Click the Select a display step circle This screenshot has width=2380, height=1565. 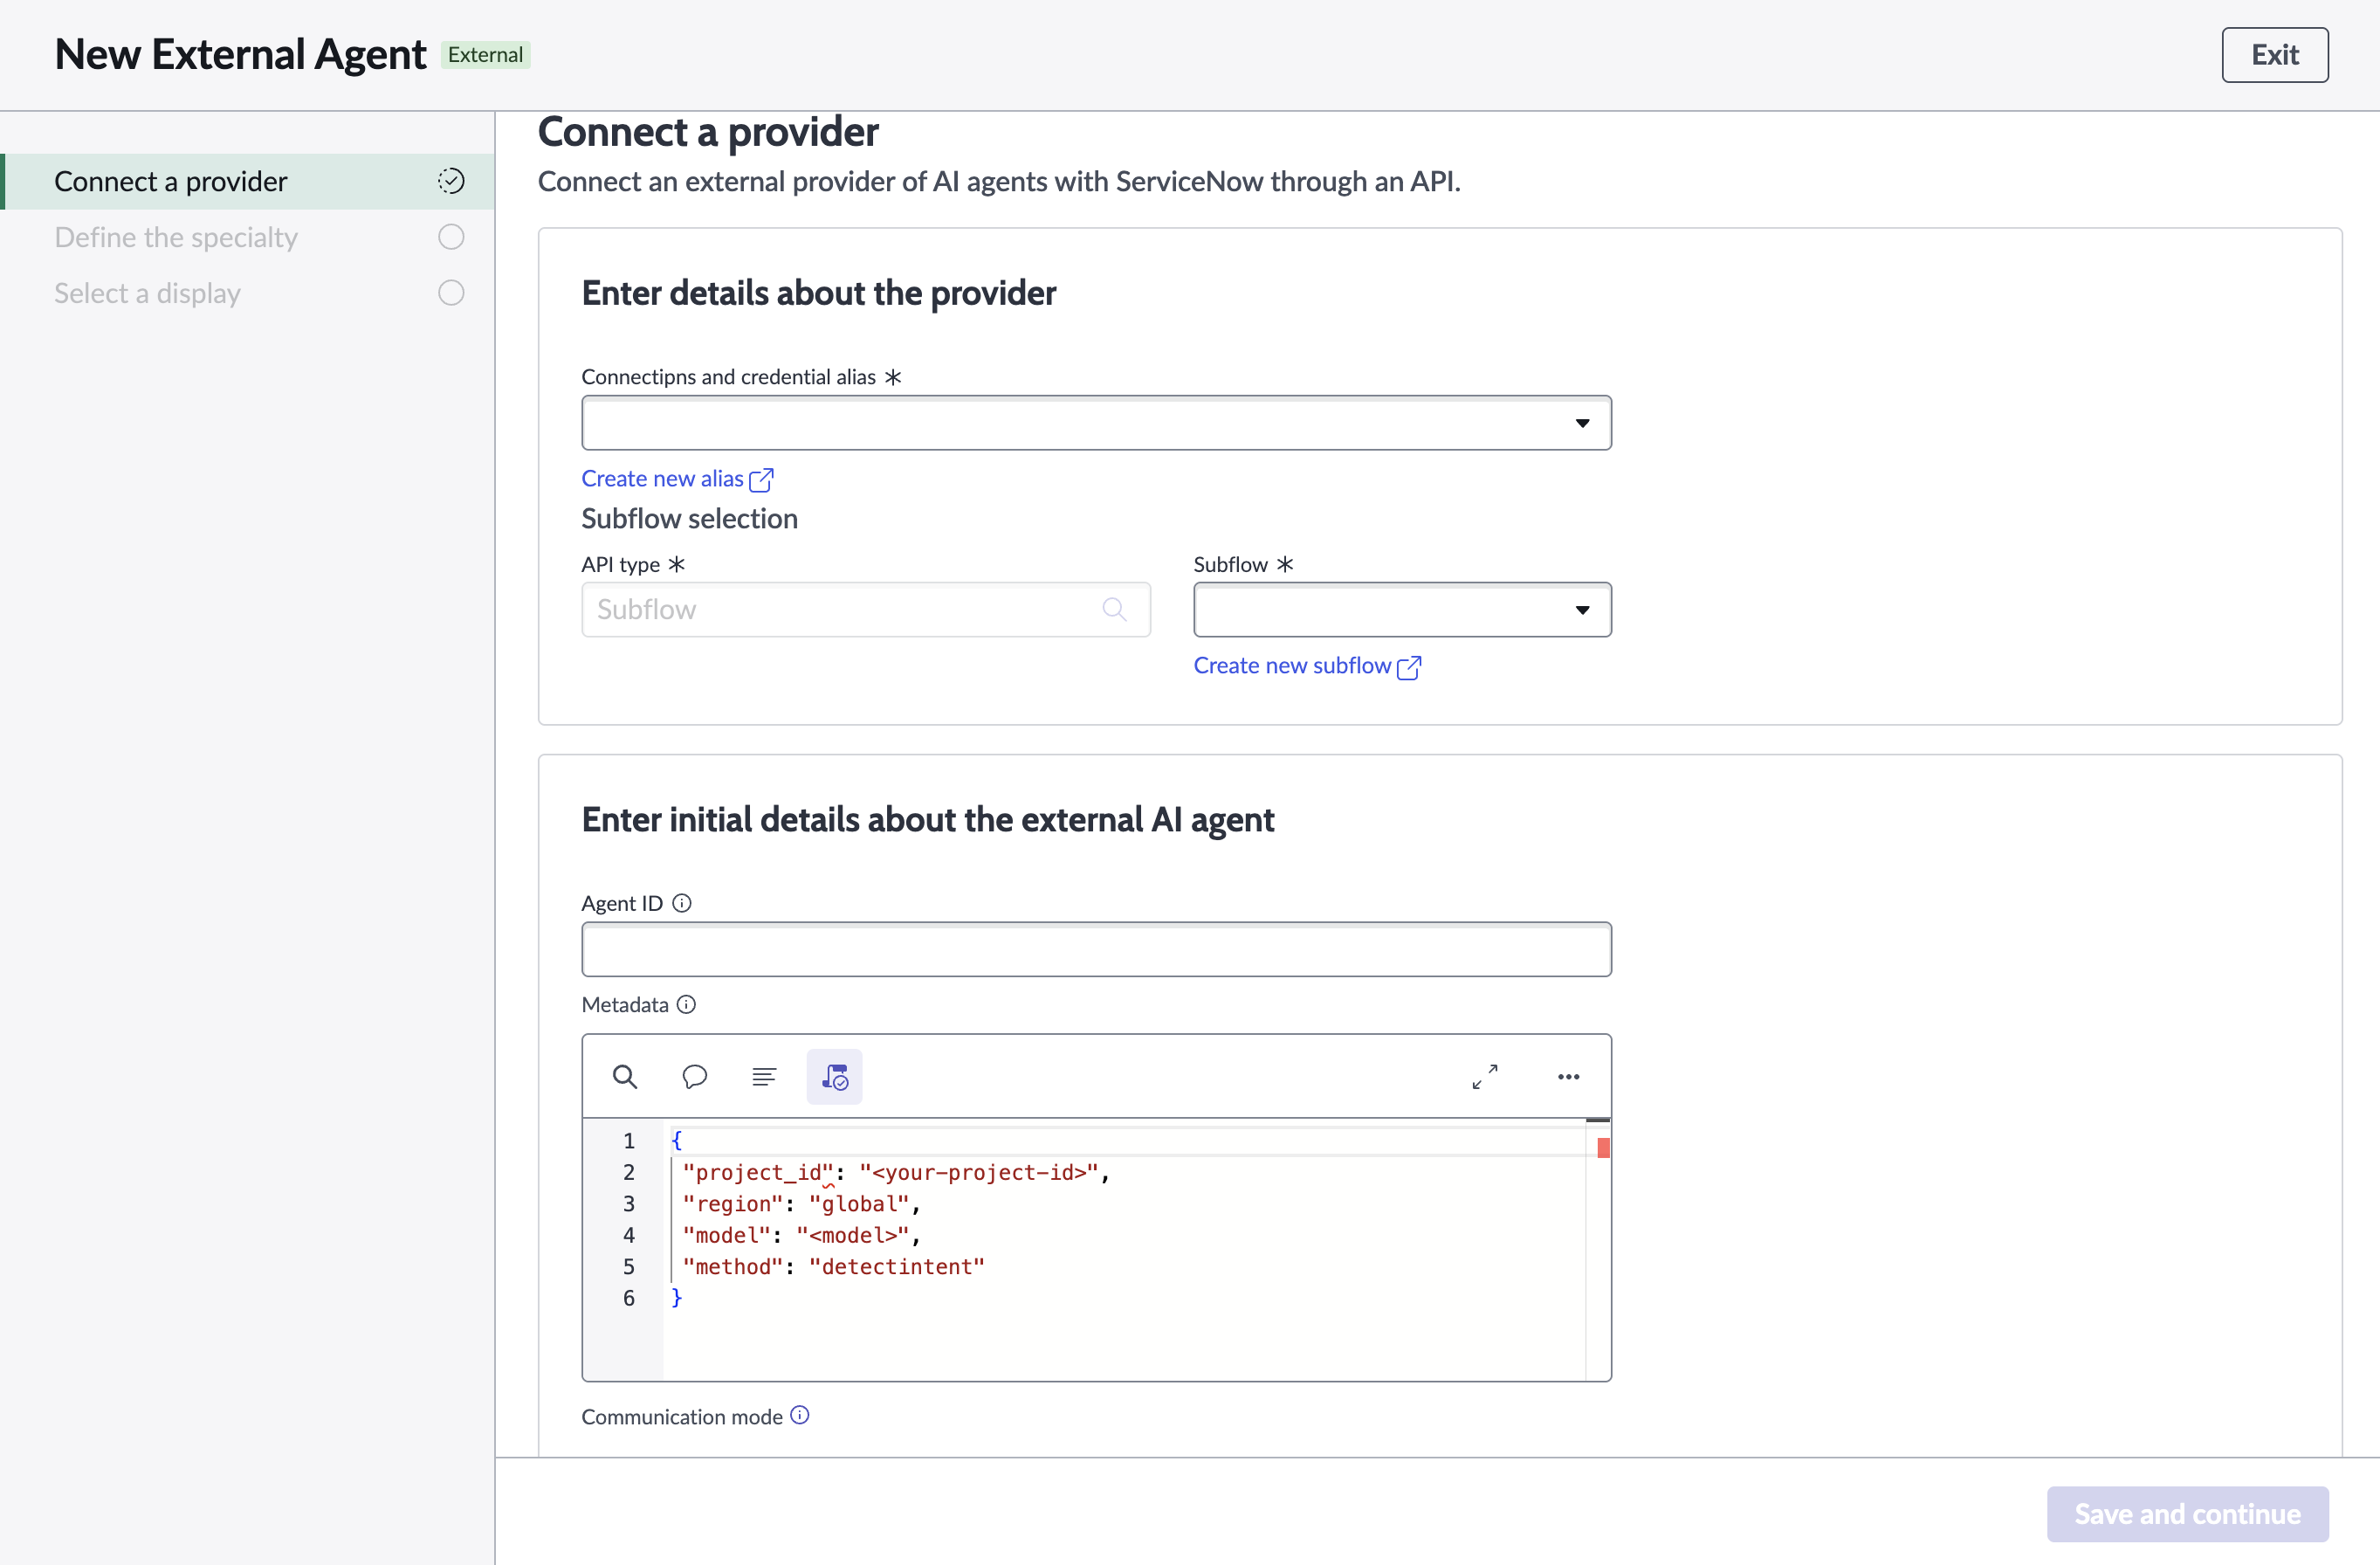[451, 293]
